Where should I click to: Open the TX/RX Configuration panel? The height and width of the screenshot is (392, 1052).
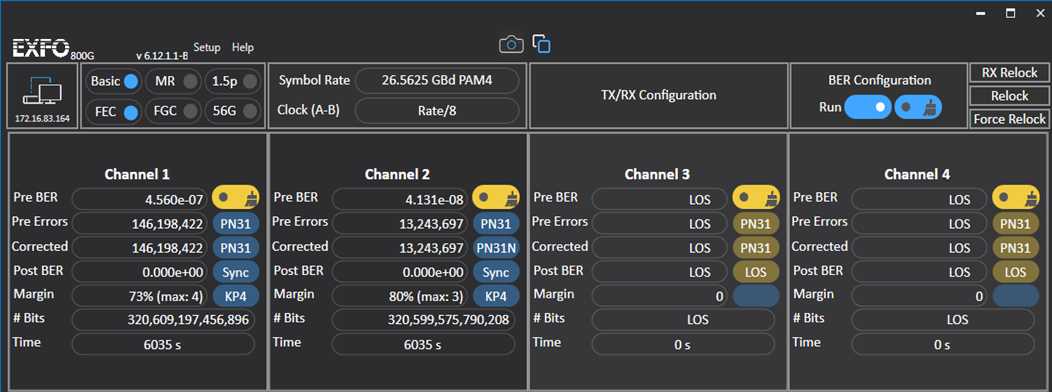click(x=658, y=95)
